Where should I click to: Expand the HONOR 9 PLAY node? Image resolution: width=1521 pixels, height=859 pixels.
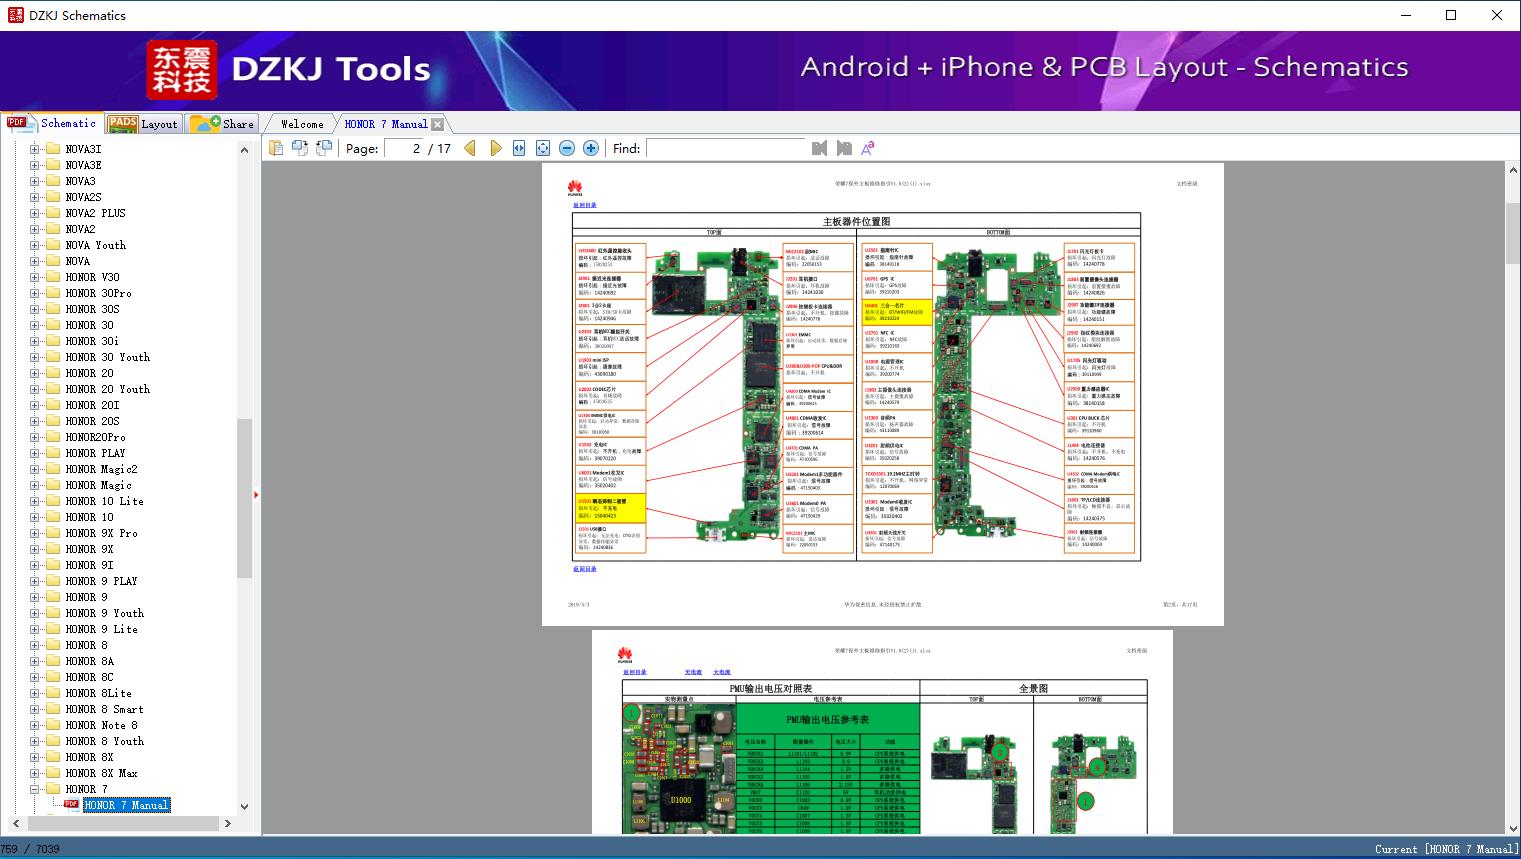[35, 581]
